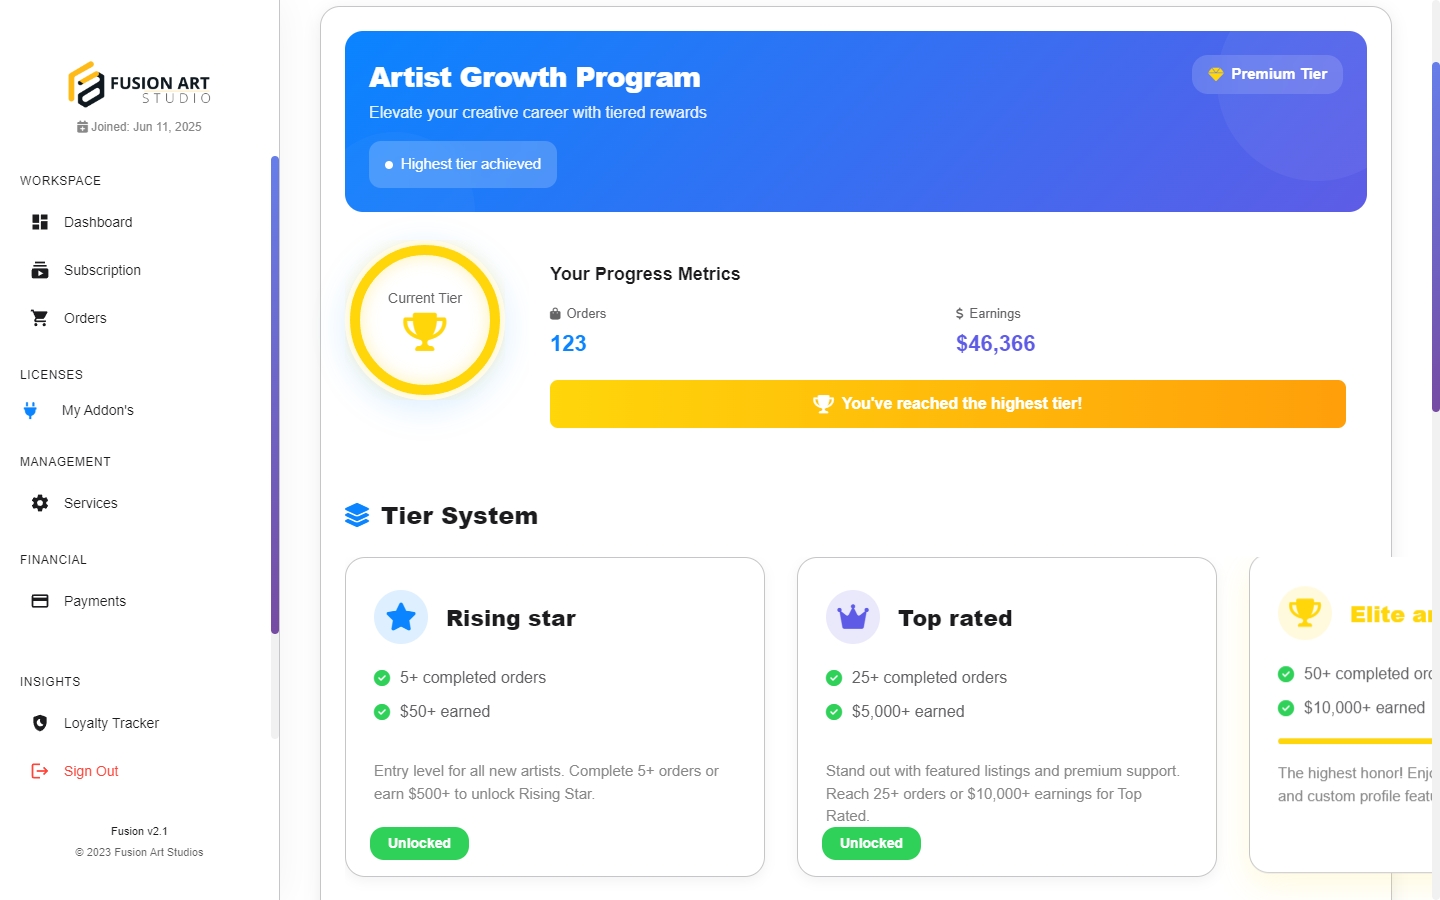This screenshot has height=900, width=1440.
Task: Click the Services gear icon
Action: 40,503
